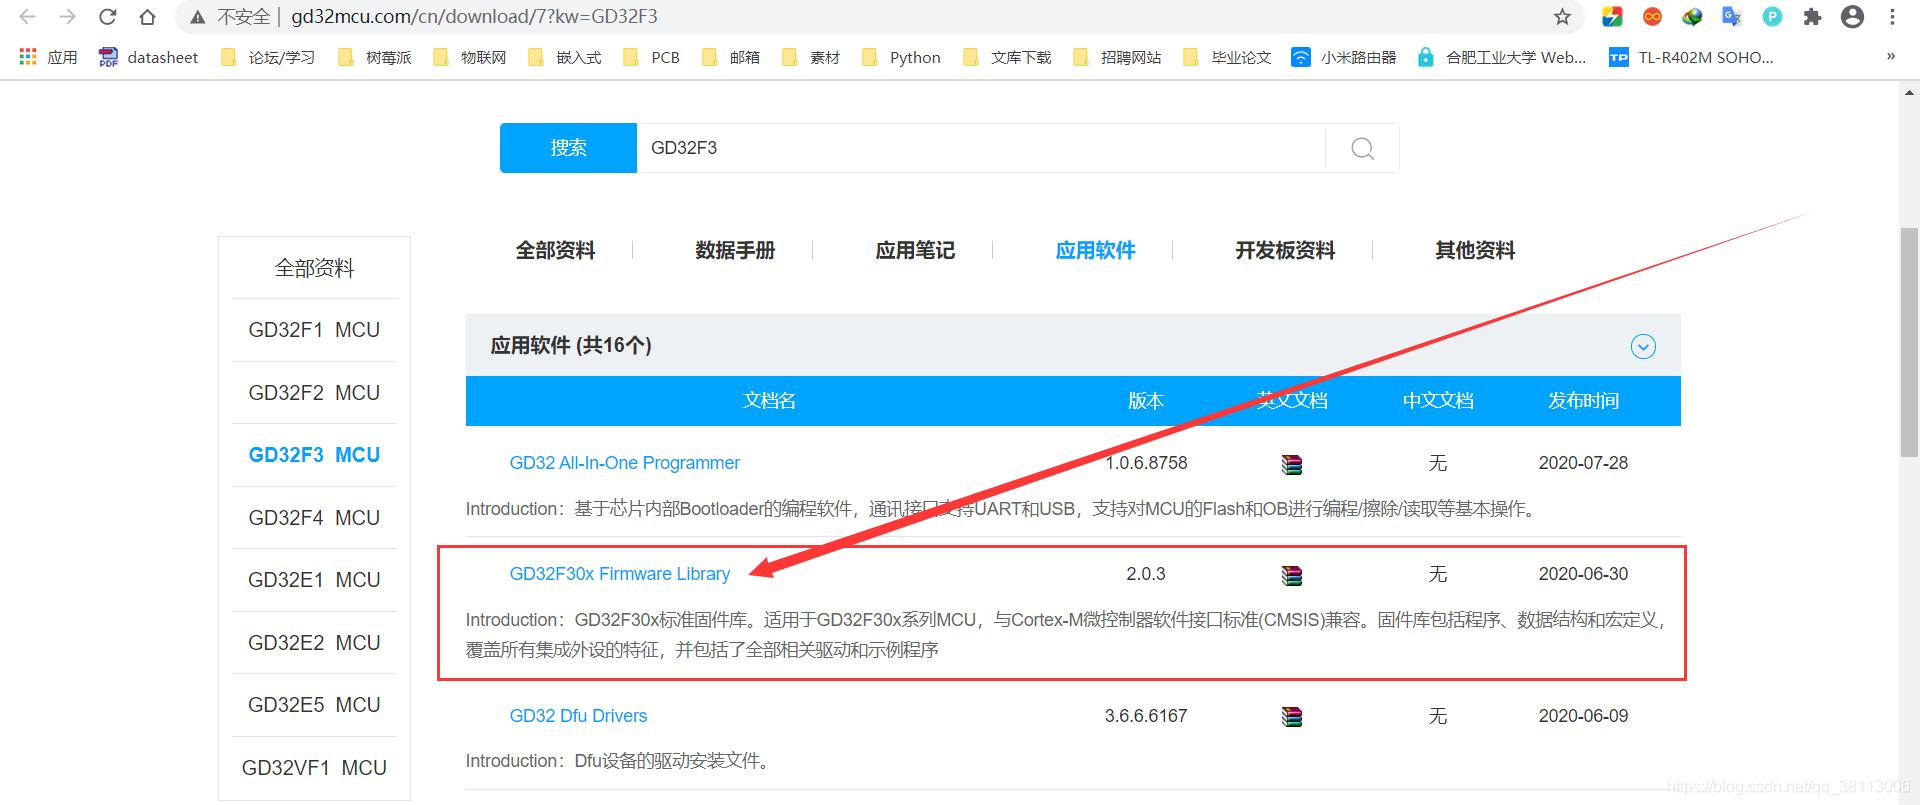Image resolution: width=1920 pixels, height=805 pixels.
Task: Click the 搜索 button
Action: coord(568,148)
